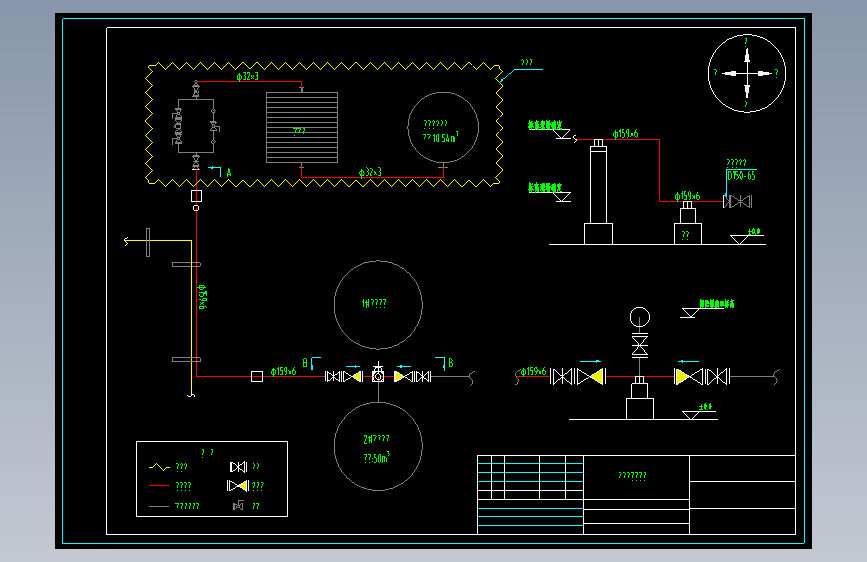This screenshot has width=867, height=562.
Task: Click the white gate valve symbol in legend
Action: pos(238,467)
